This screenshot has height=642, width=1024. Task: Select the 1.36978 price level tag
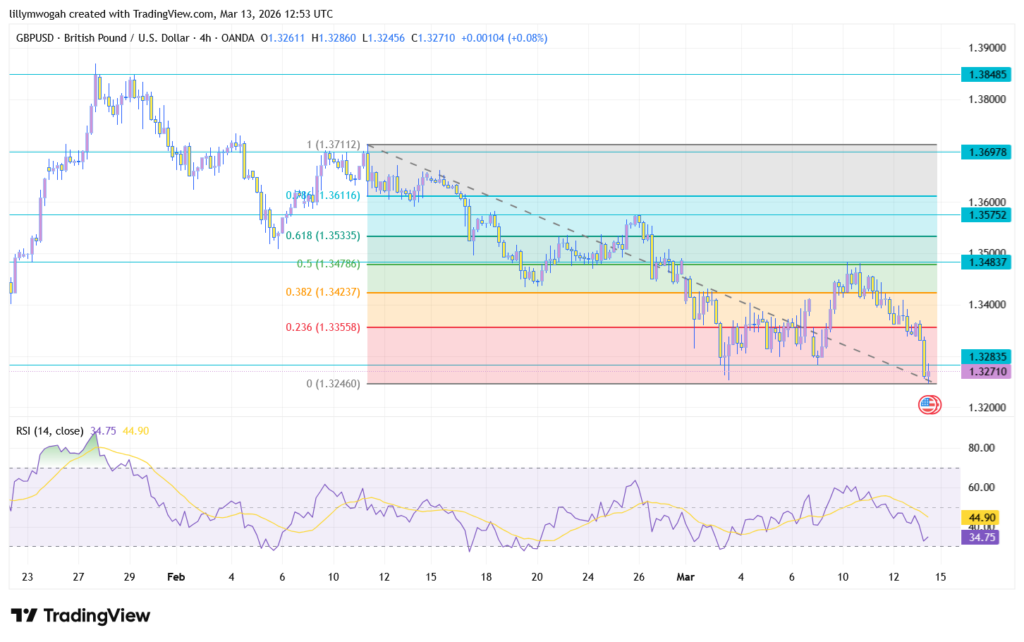click(987, 152)
